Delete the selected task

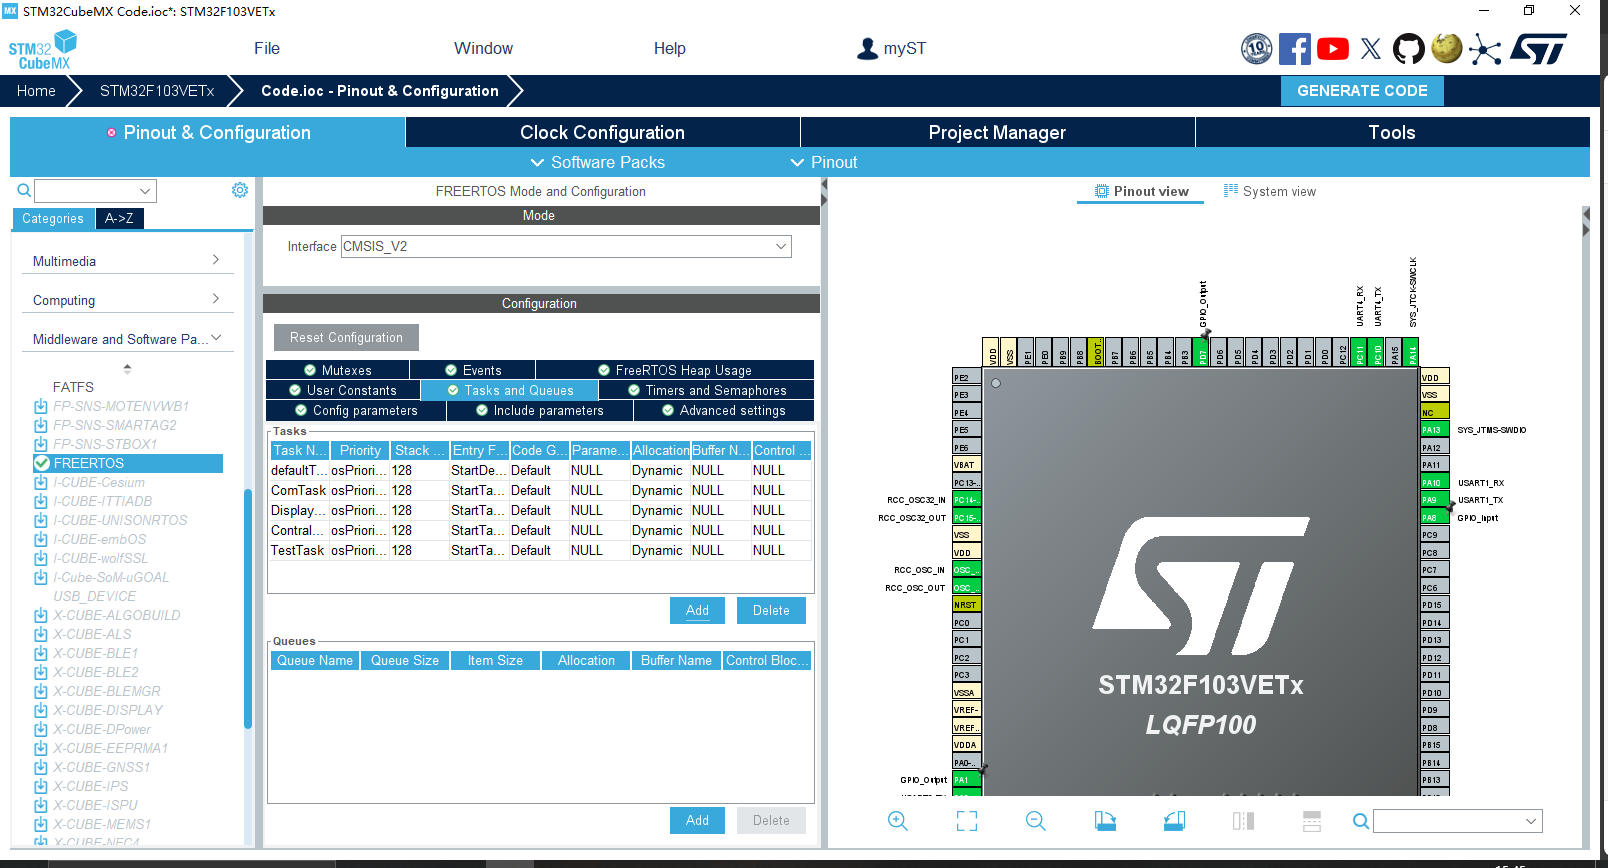[771, 610]
